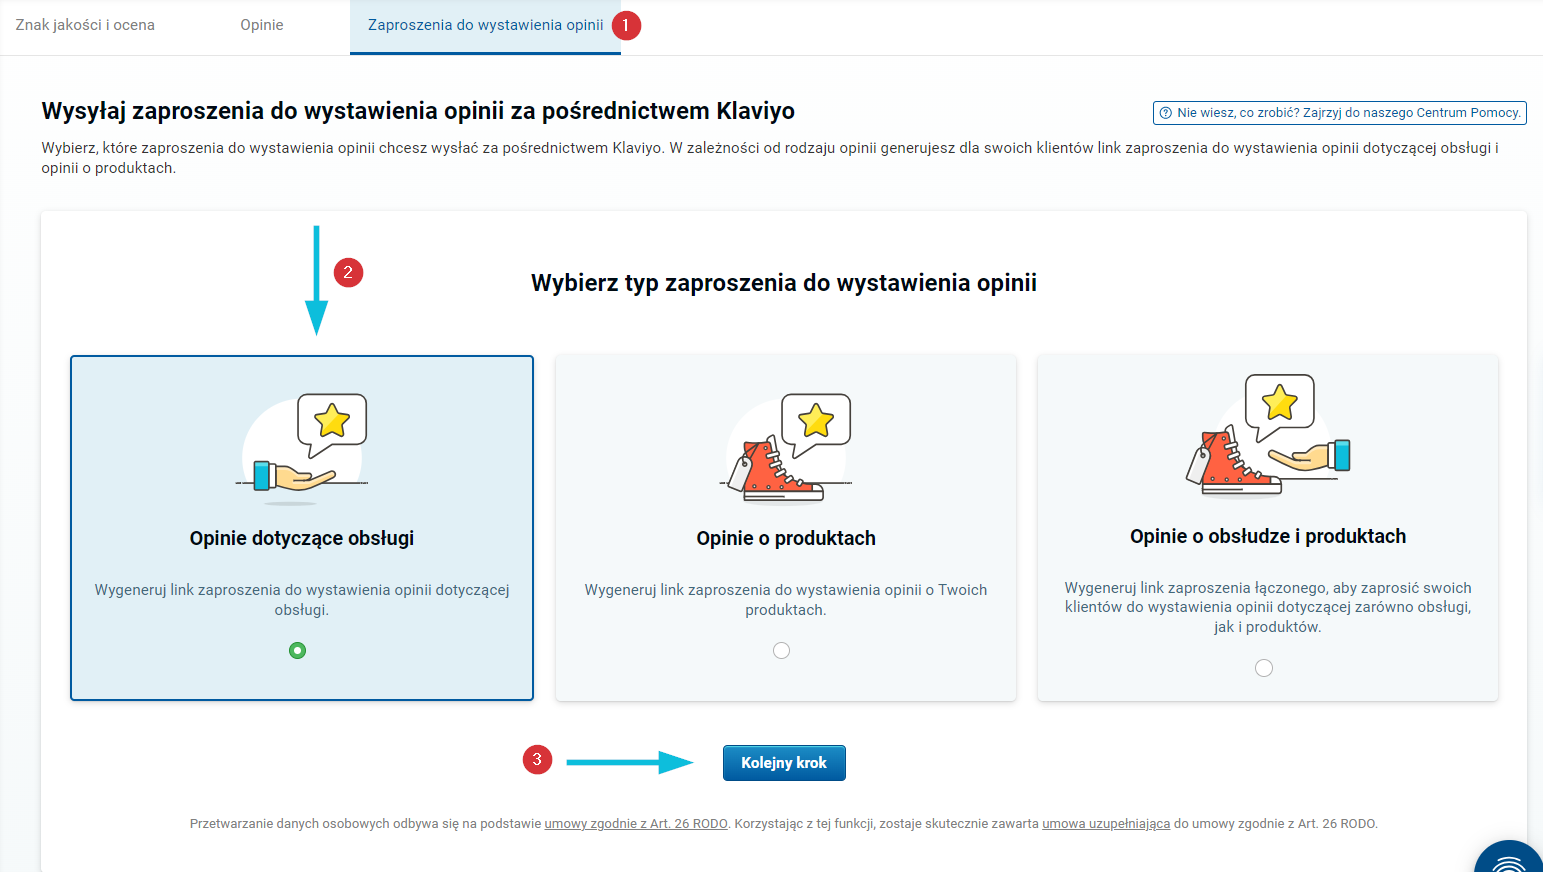Select Zaproszenia do wystawienia opinii tab
The height and width of the screenshot is (872, 1543).
pyautogui.click(x=485, y=25)
